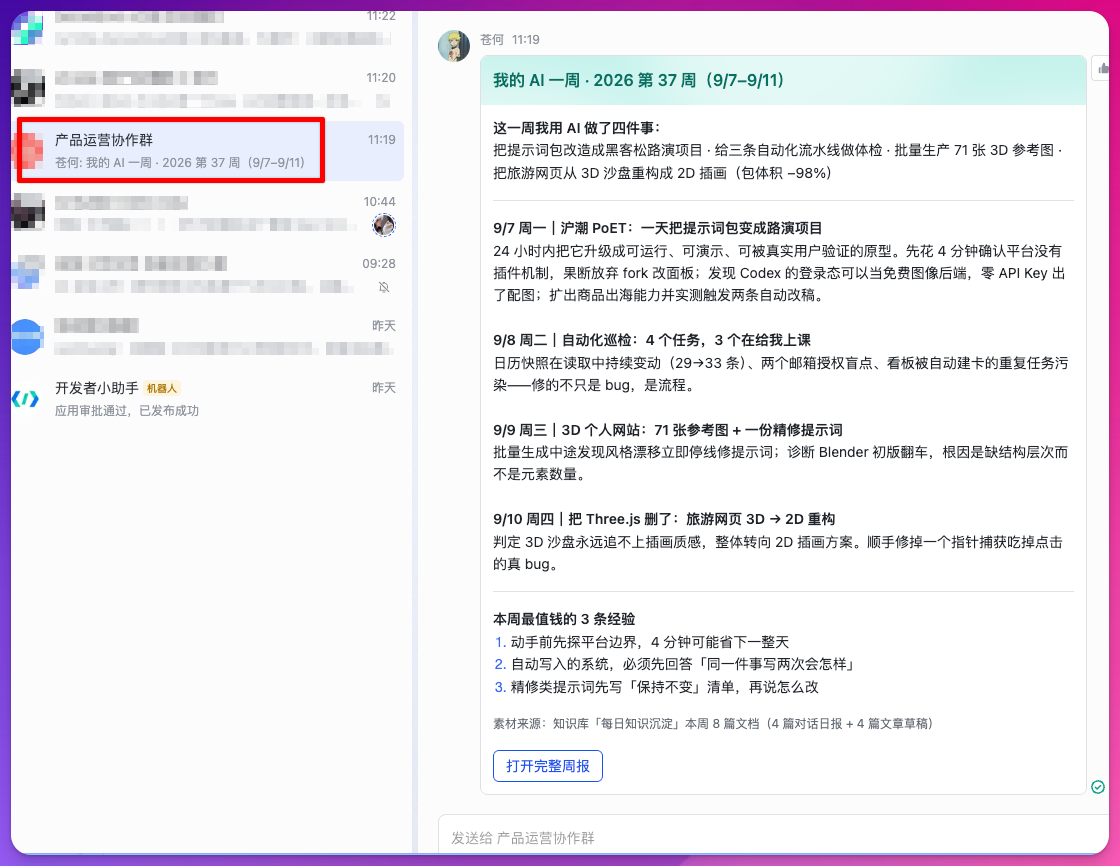This screenshot has height=866, width=1120.
Task: Click the 打开完整周报 button
Action: point(548,766)
